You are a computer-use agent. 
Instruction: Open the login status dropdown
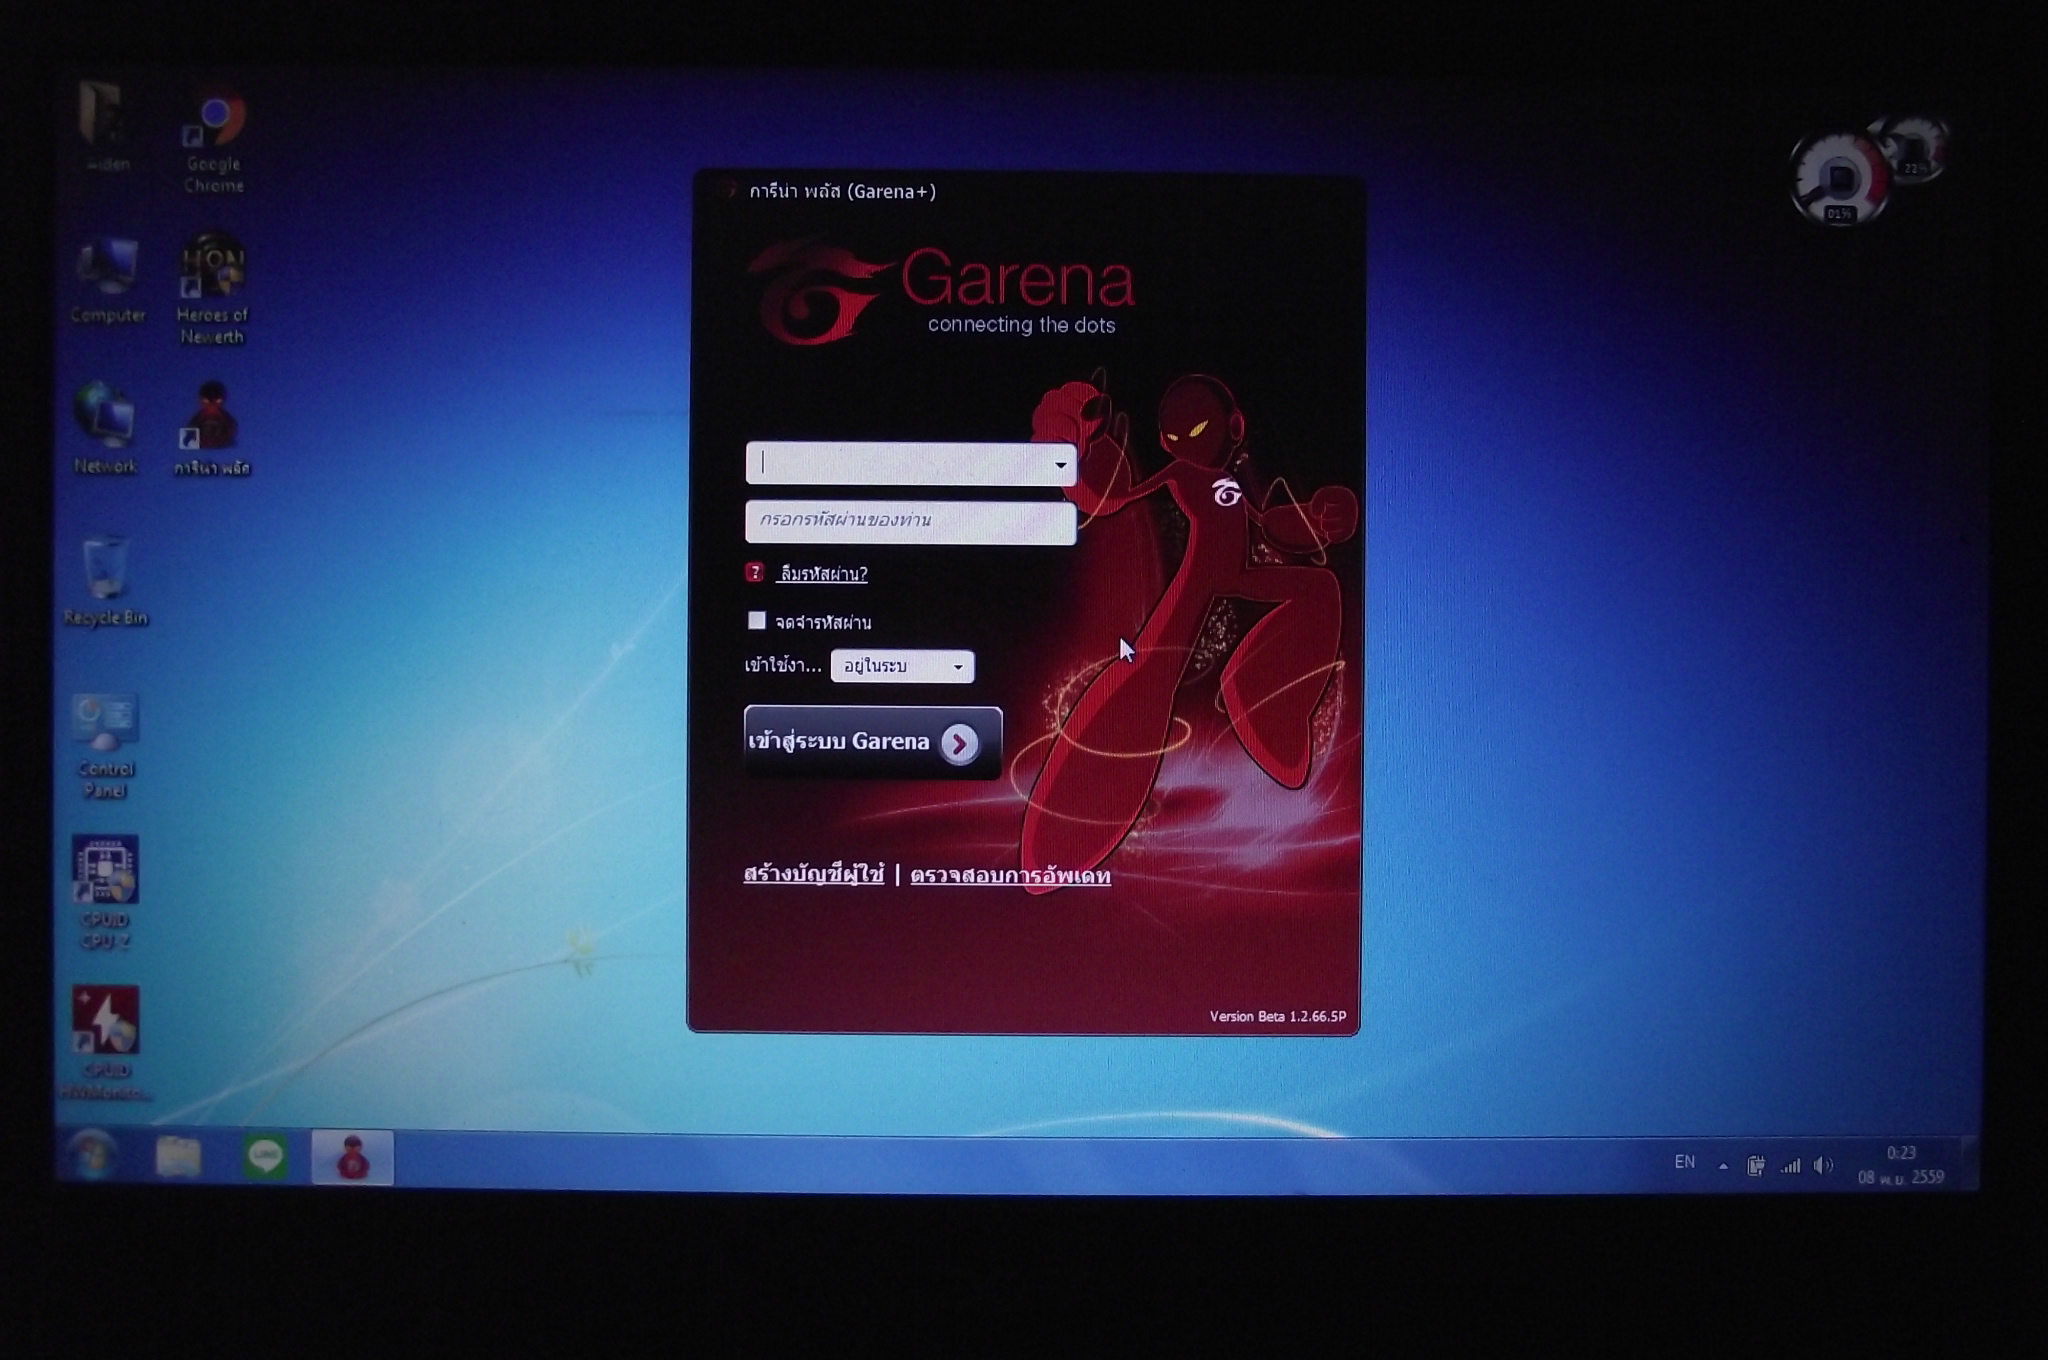pos(902,666)
